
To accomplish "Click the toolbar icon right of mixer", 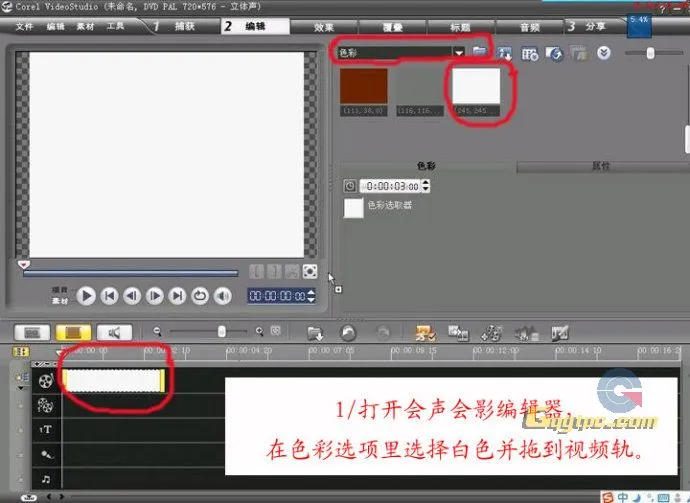I will [560, 333].
